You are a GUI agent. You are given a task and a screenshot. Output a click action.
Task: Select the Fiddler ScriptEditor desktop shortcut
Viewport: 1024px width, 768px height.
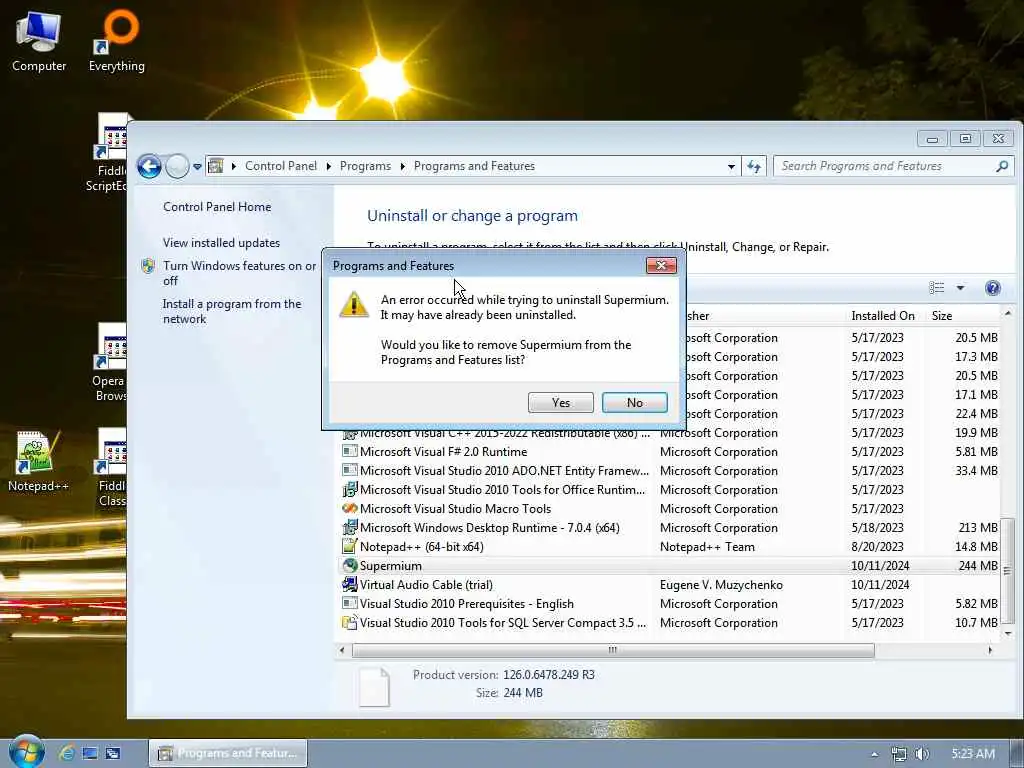pos(107,153)
